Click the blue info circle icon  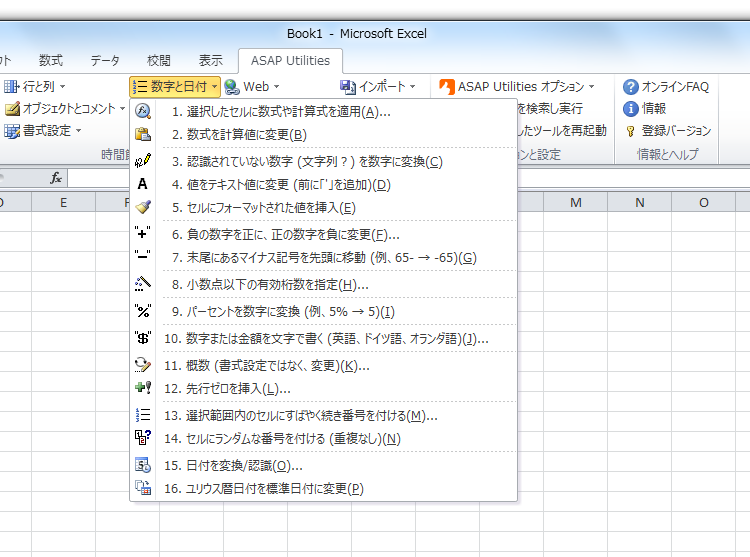[630, 109]
